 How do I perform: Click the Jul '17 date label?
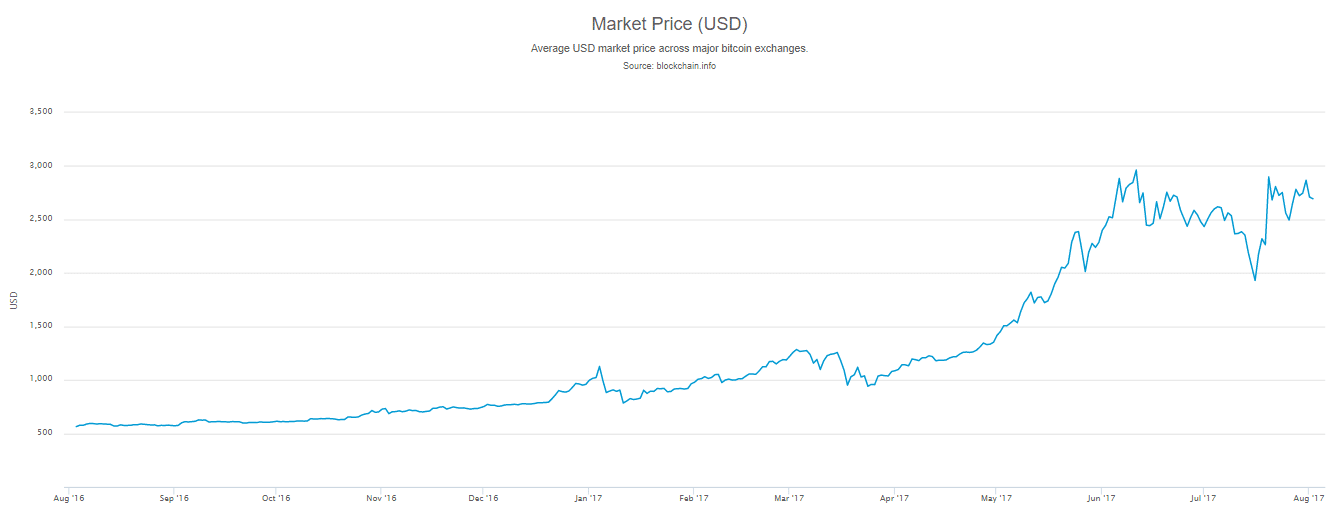1203,497
